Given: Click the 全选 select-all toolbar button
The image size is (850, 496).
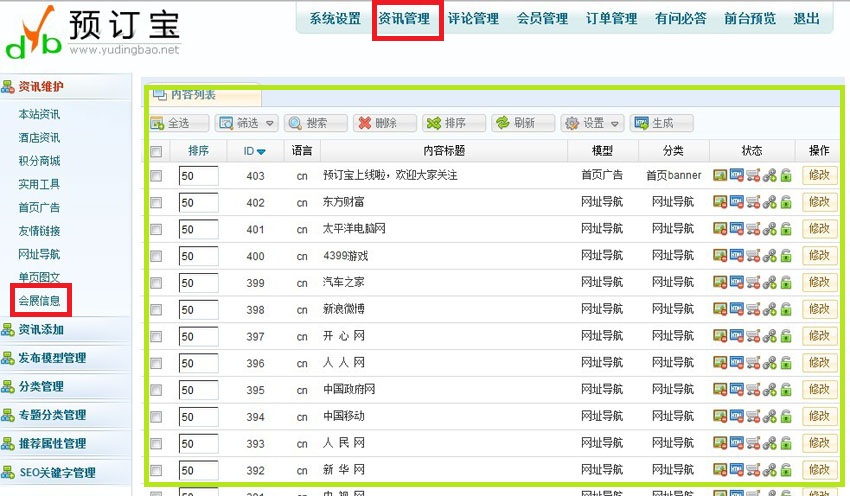Looking at the screenshot, I should tap(179, 123).
